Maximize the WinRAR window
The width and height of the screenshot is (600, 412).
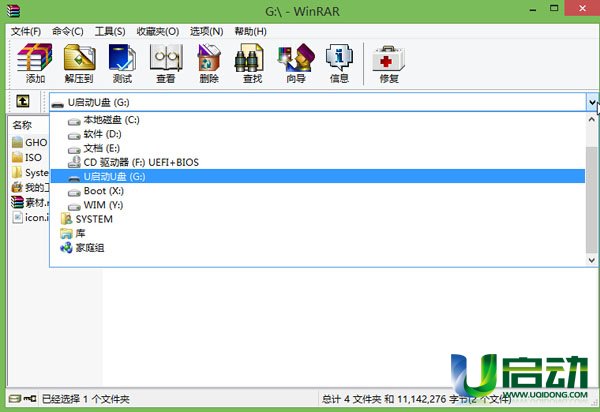coord(554,8)
